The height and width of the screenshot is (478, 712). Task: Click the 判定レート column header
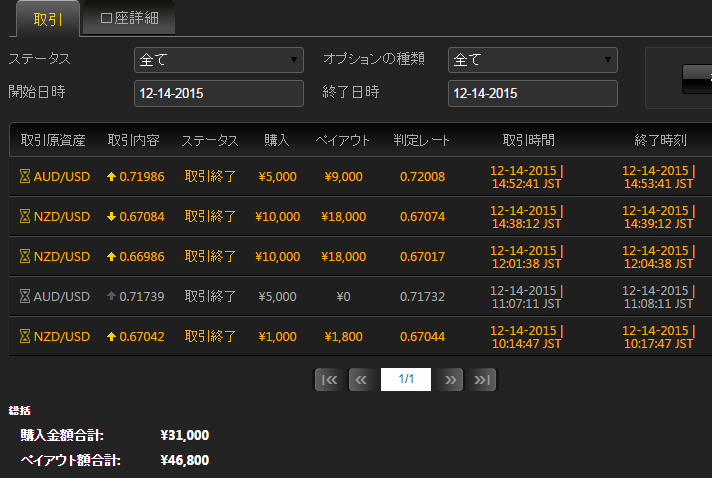coord(421,140)
